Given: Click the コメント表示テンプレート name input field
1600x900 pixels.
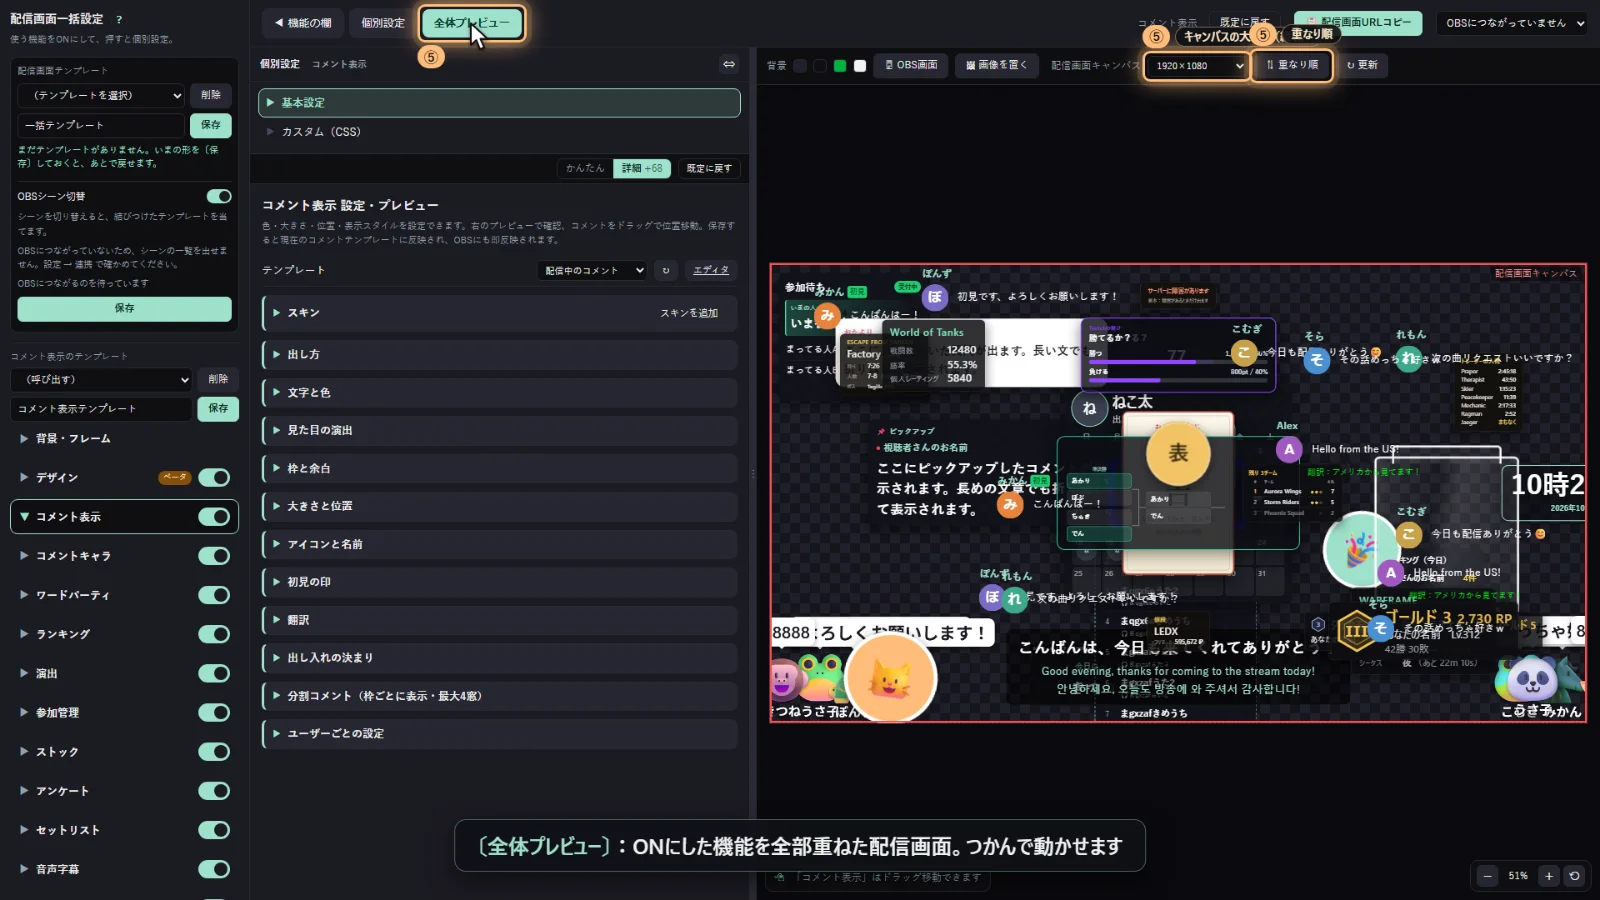Looking at the screenshot, I should (101, 408).
